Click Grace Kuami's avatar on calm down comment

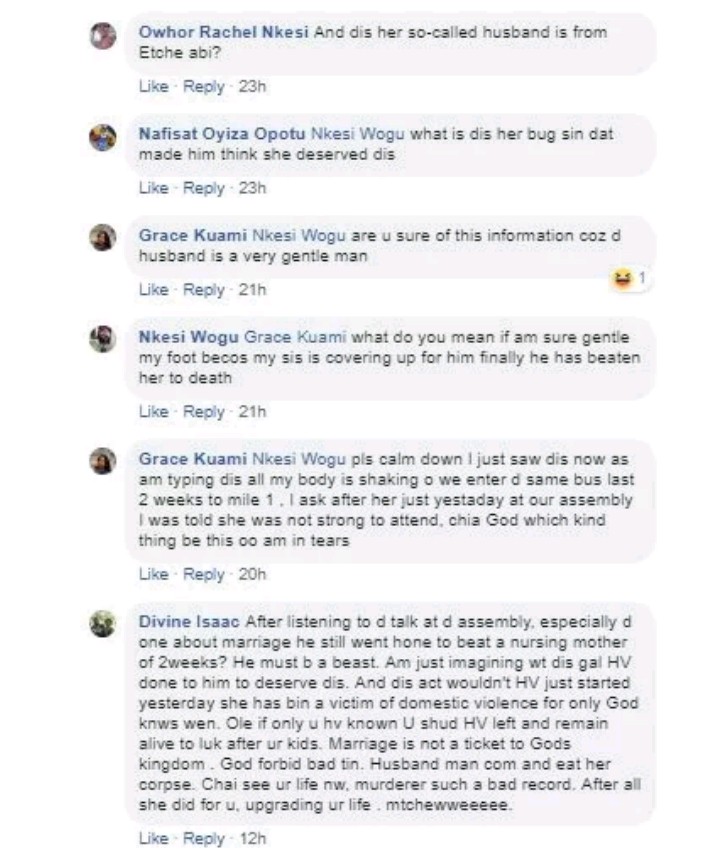point(103,461)
